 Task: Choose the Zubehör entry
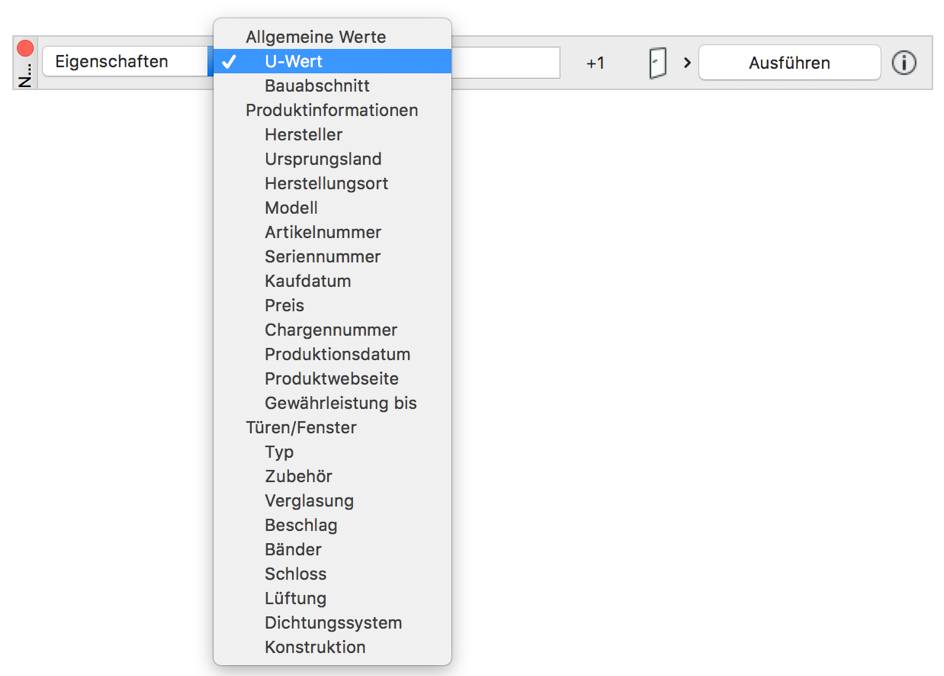pyautogui.click(x=332, y=476)
